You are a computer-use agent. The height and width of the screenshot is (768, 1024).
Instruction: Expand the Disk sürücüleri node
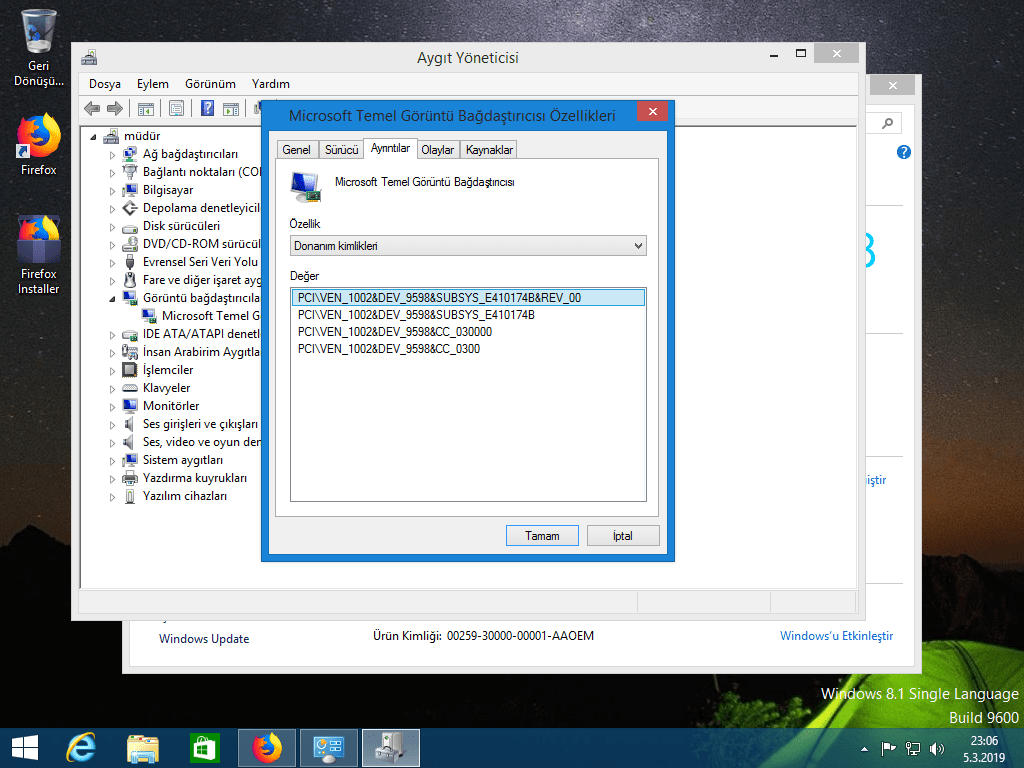click(x=112, y=227)
